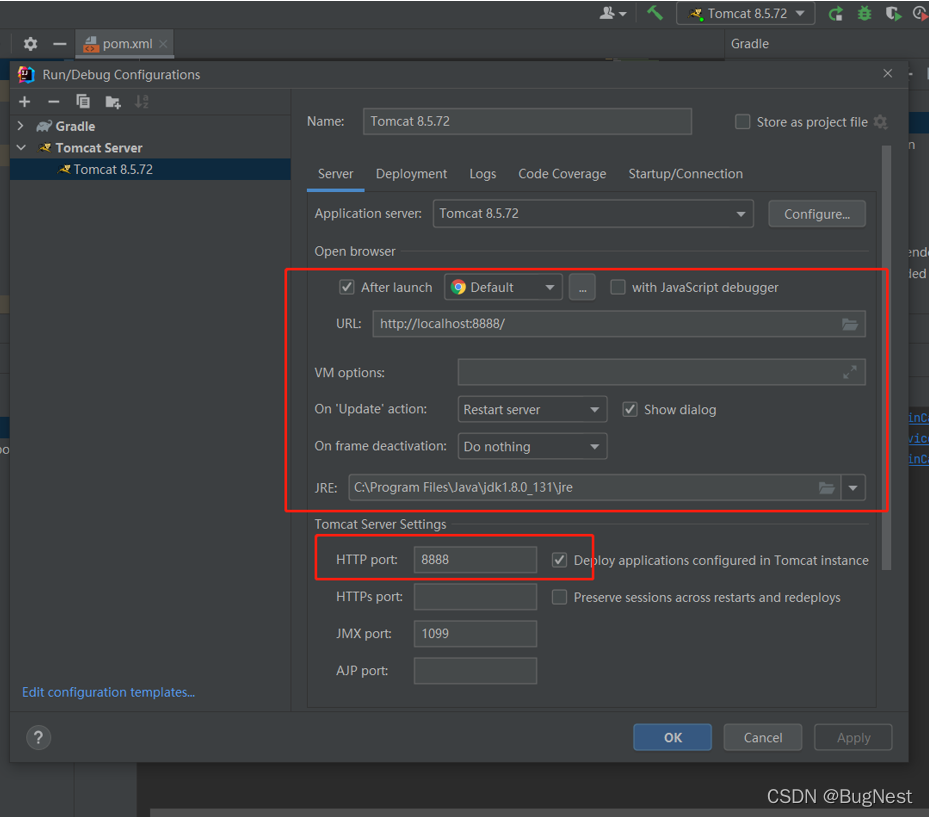Click the Cancel button

763,738
